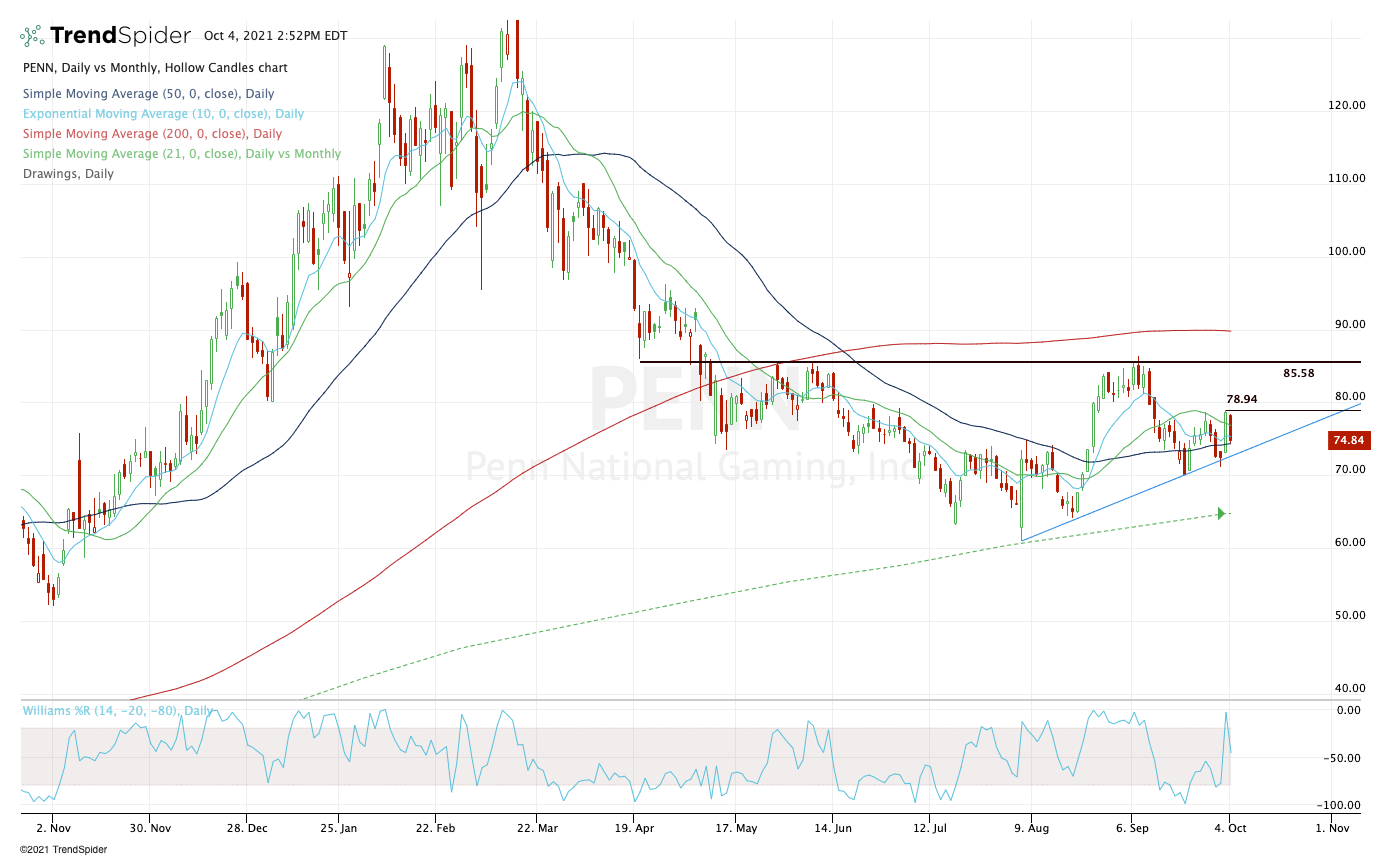Image resolution: width=1391 pixels, height=859 pixels.
Task: Click the 22. Mar date on time axis
Action: (537, 828)
